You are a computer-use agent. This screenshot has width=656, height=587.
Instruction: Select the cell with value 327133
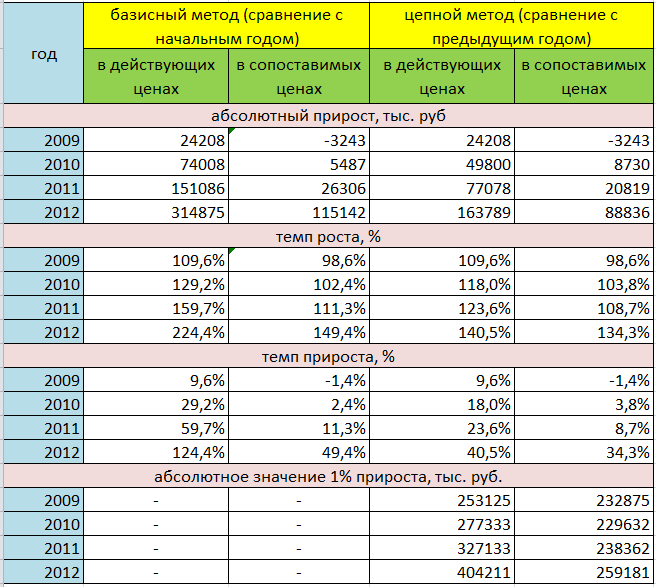(x=442, y=548)
